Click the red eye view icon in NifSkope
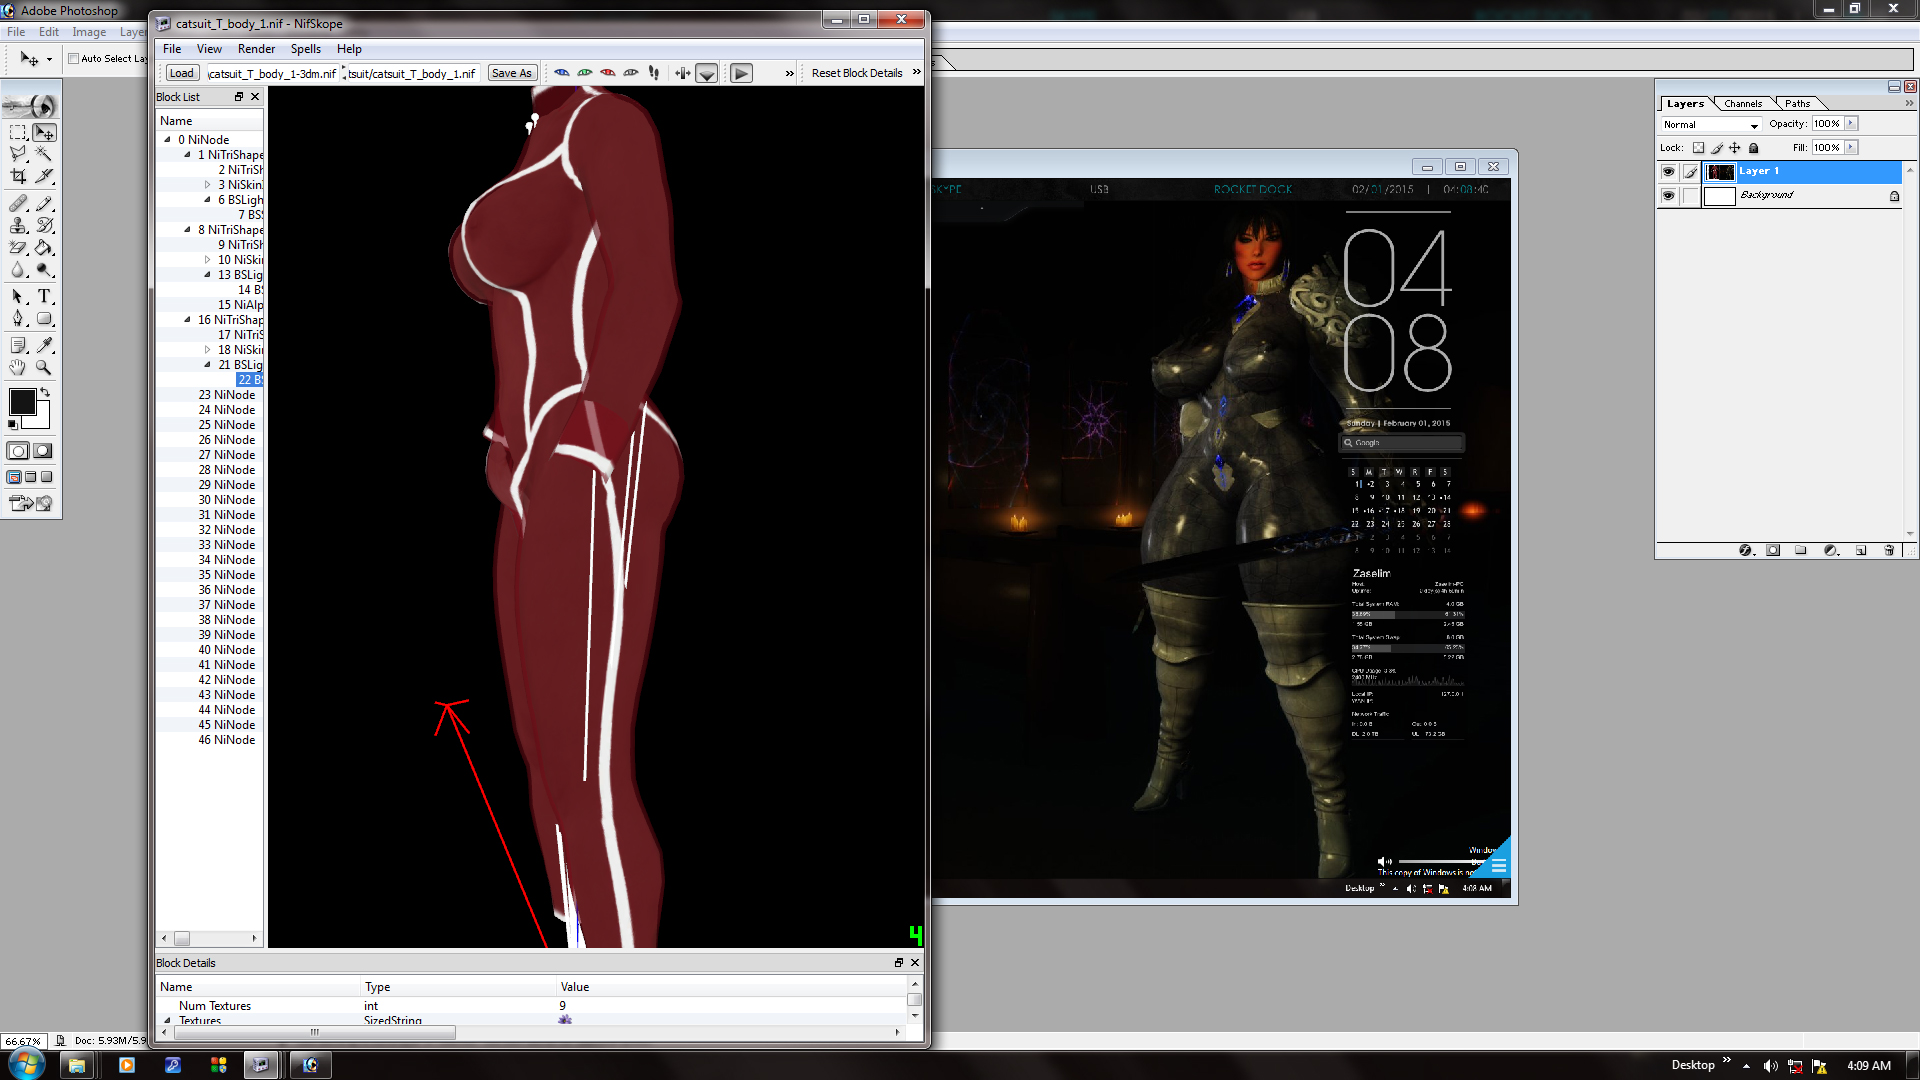This screenshot has width=1920, height=1080. tap(608, 73)
